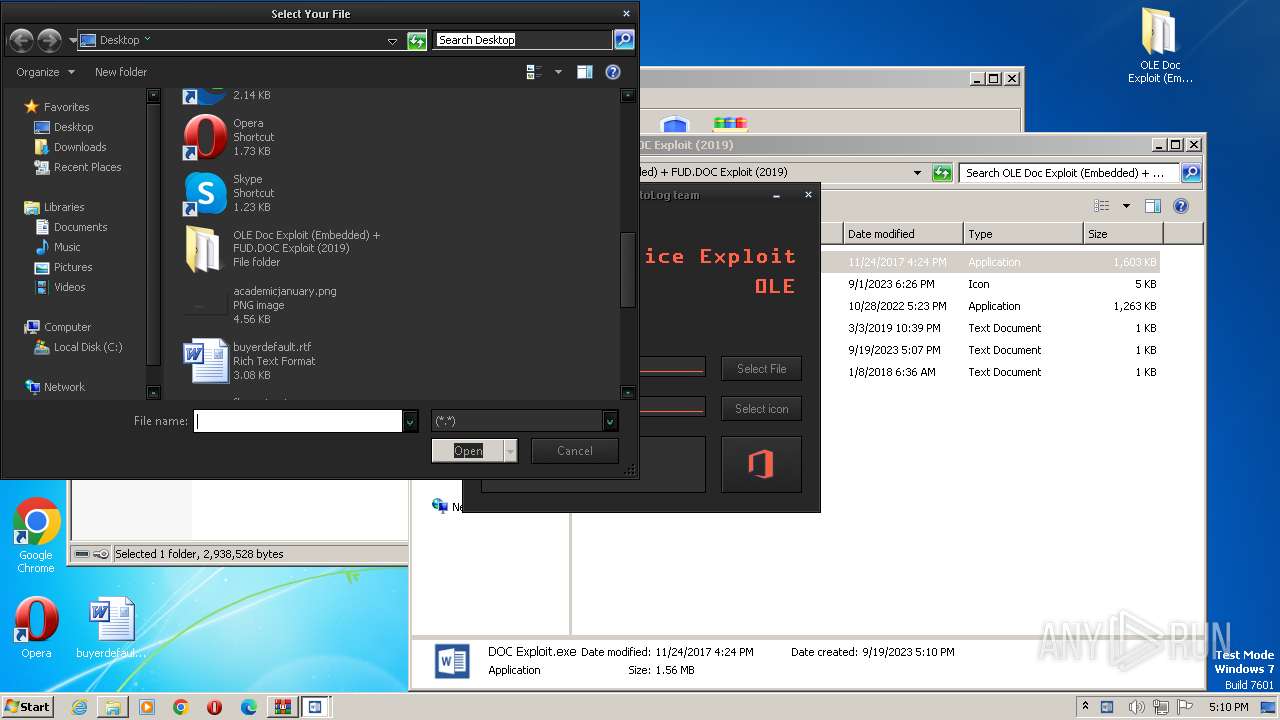Open Internet Explorer from taskbar
This screenshot has height=720, width=1280.
79,707
